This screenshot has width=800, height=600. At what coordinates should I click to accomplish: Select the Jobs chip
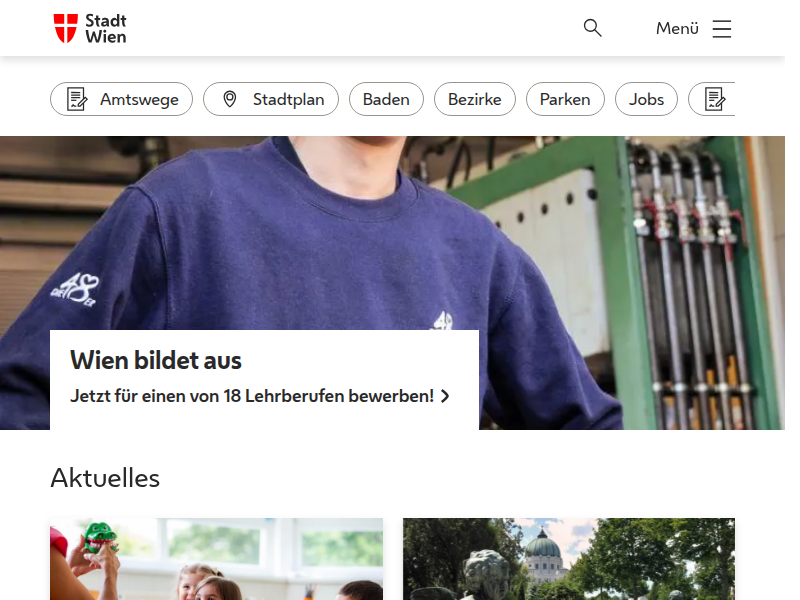click(646, 99)
